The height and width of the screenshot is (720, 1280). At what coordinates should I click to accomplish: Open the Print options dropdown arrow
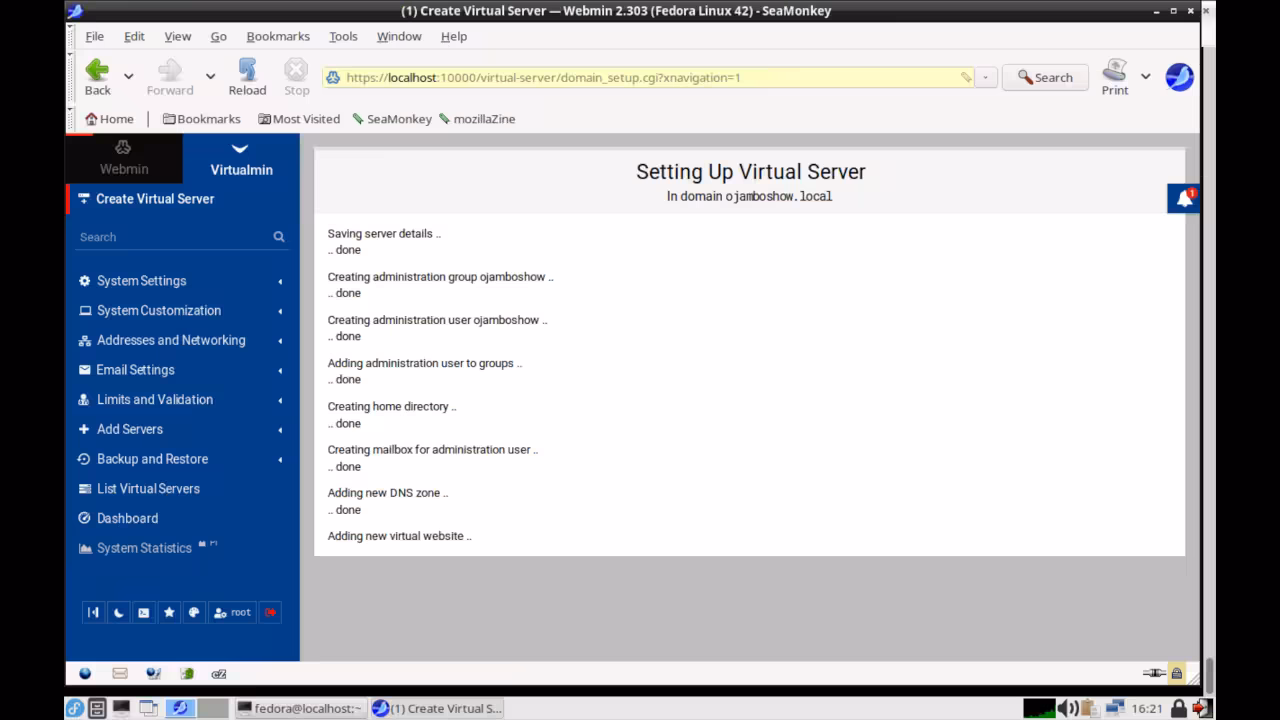coord(1145,76)
